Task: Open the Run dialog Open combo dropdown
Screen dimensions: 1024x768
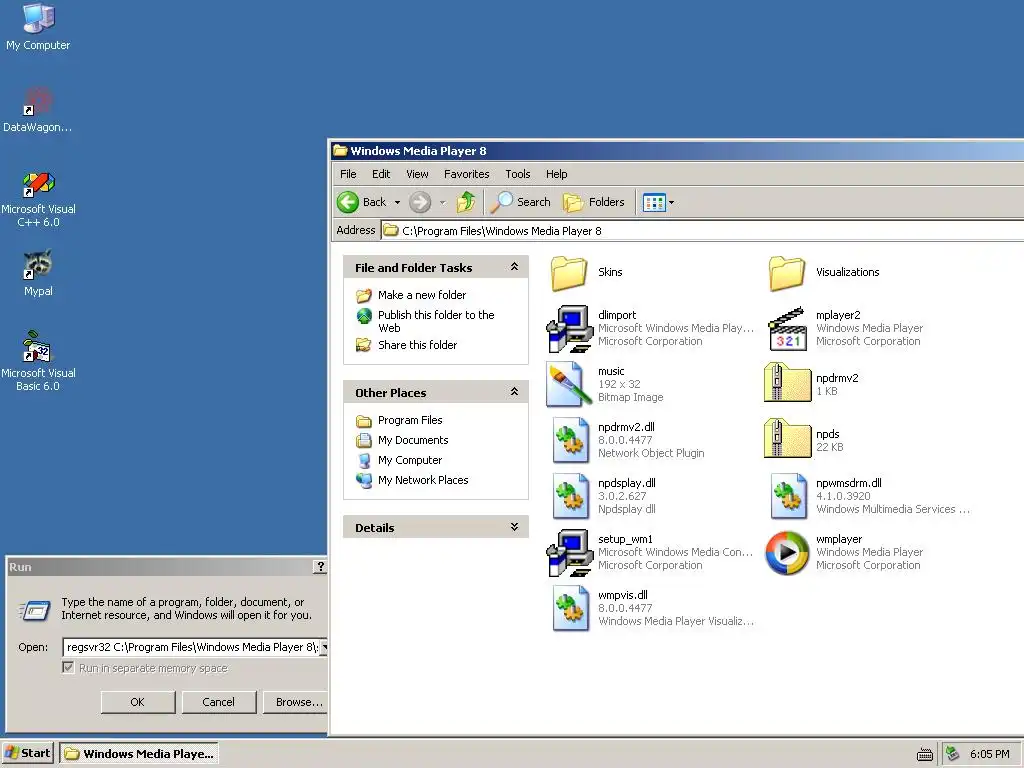Action: coord(323,647)
